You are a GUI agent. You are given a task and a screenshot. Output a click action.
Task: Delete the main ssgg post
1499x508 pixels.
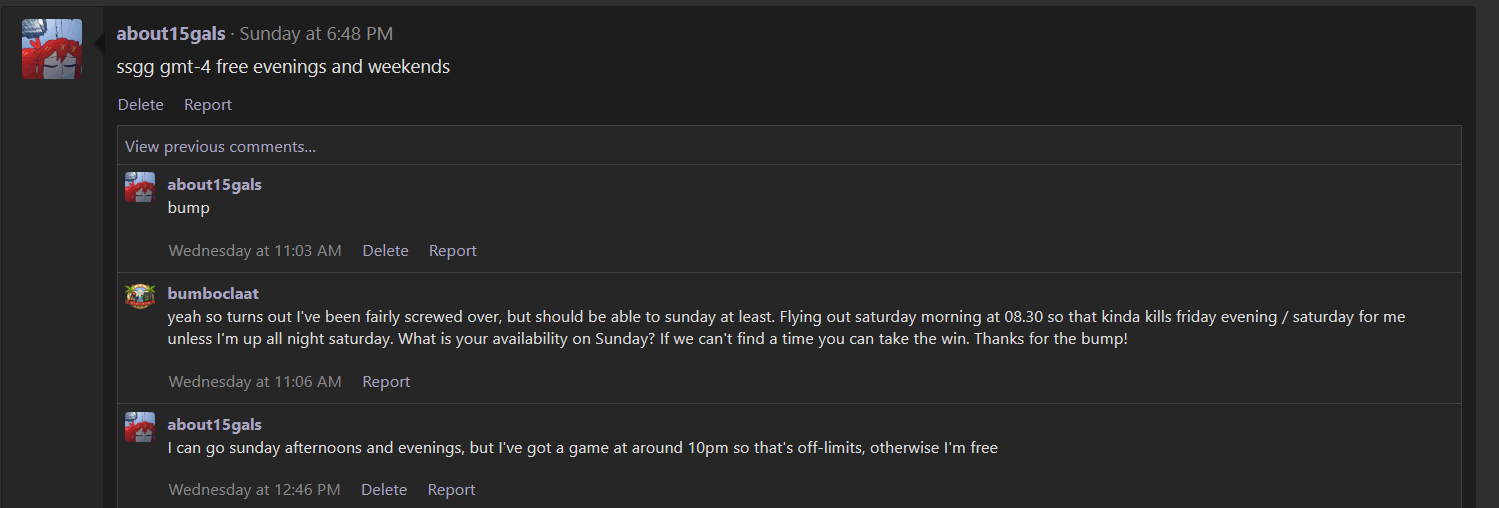[141, 105]
